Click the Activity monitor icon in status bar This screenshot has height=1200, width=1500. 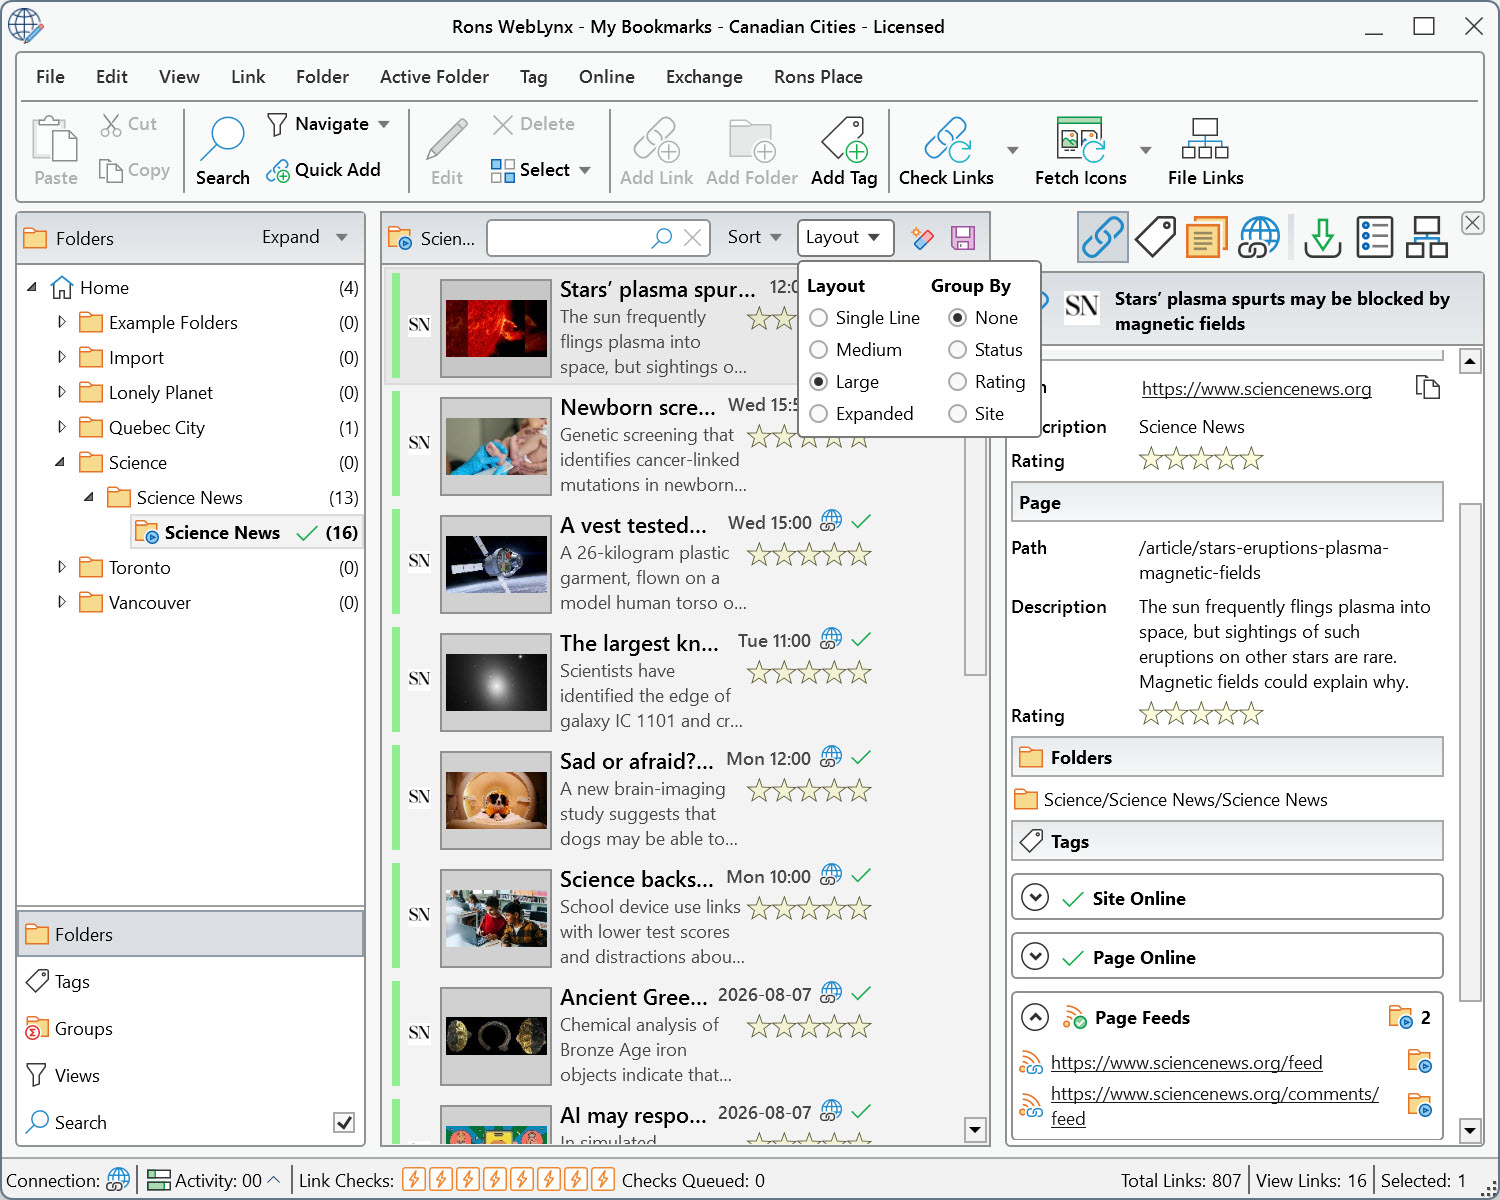[158, 1180]
